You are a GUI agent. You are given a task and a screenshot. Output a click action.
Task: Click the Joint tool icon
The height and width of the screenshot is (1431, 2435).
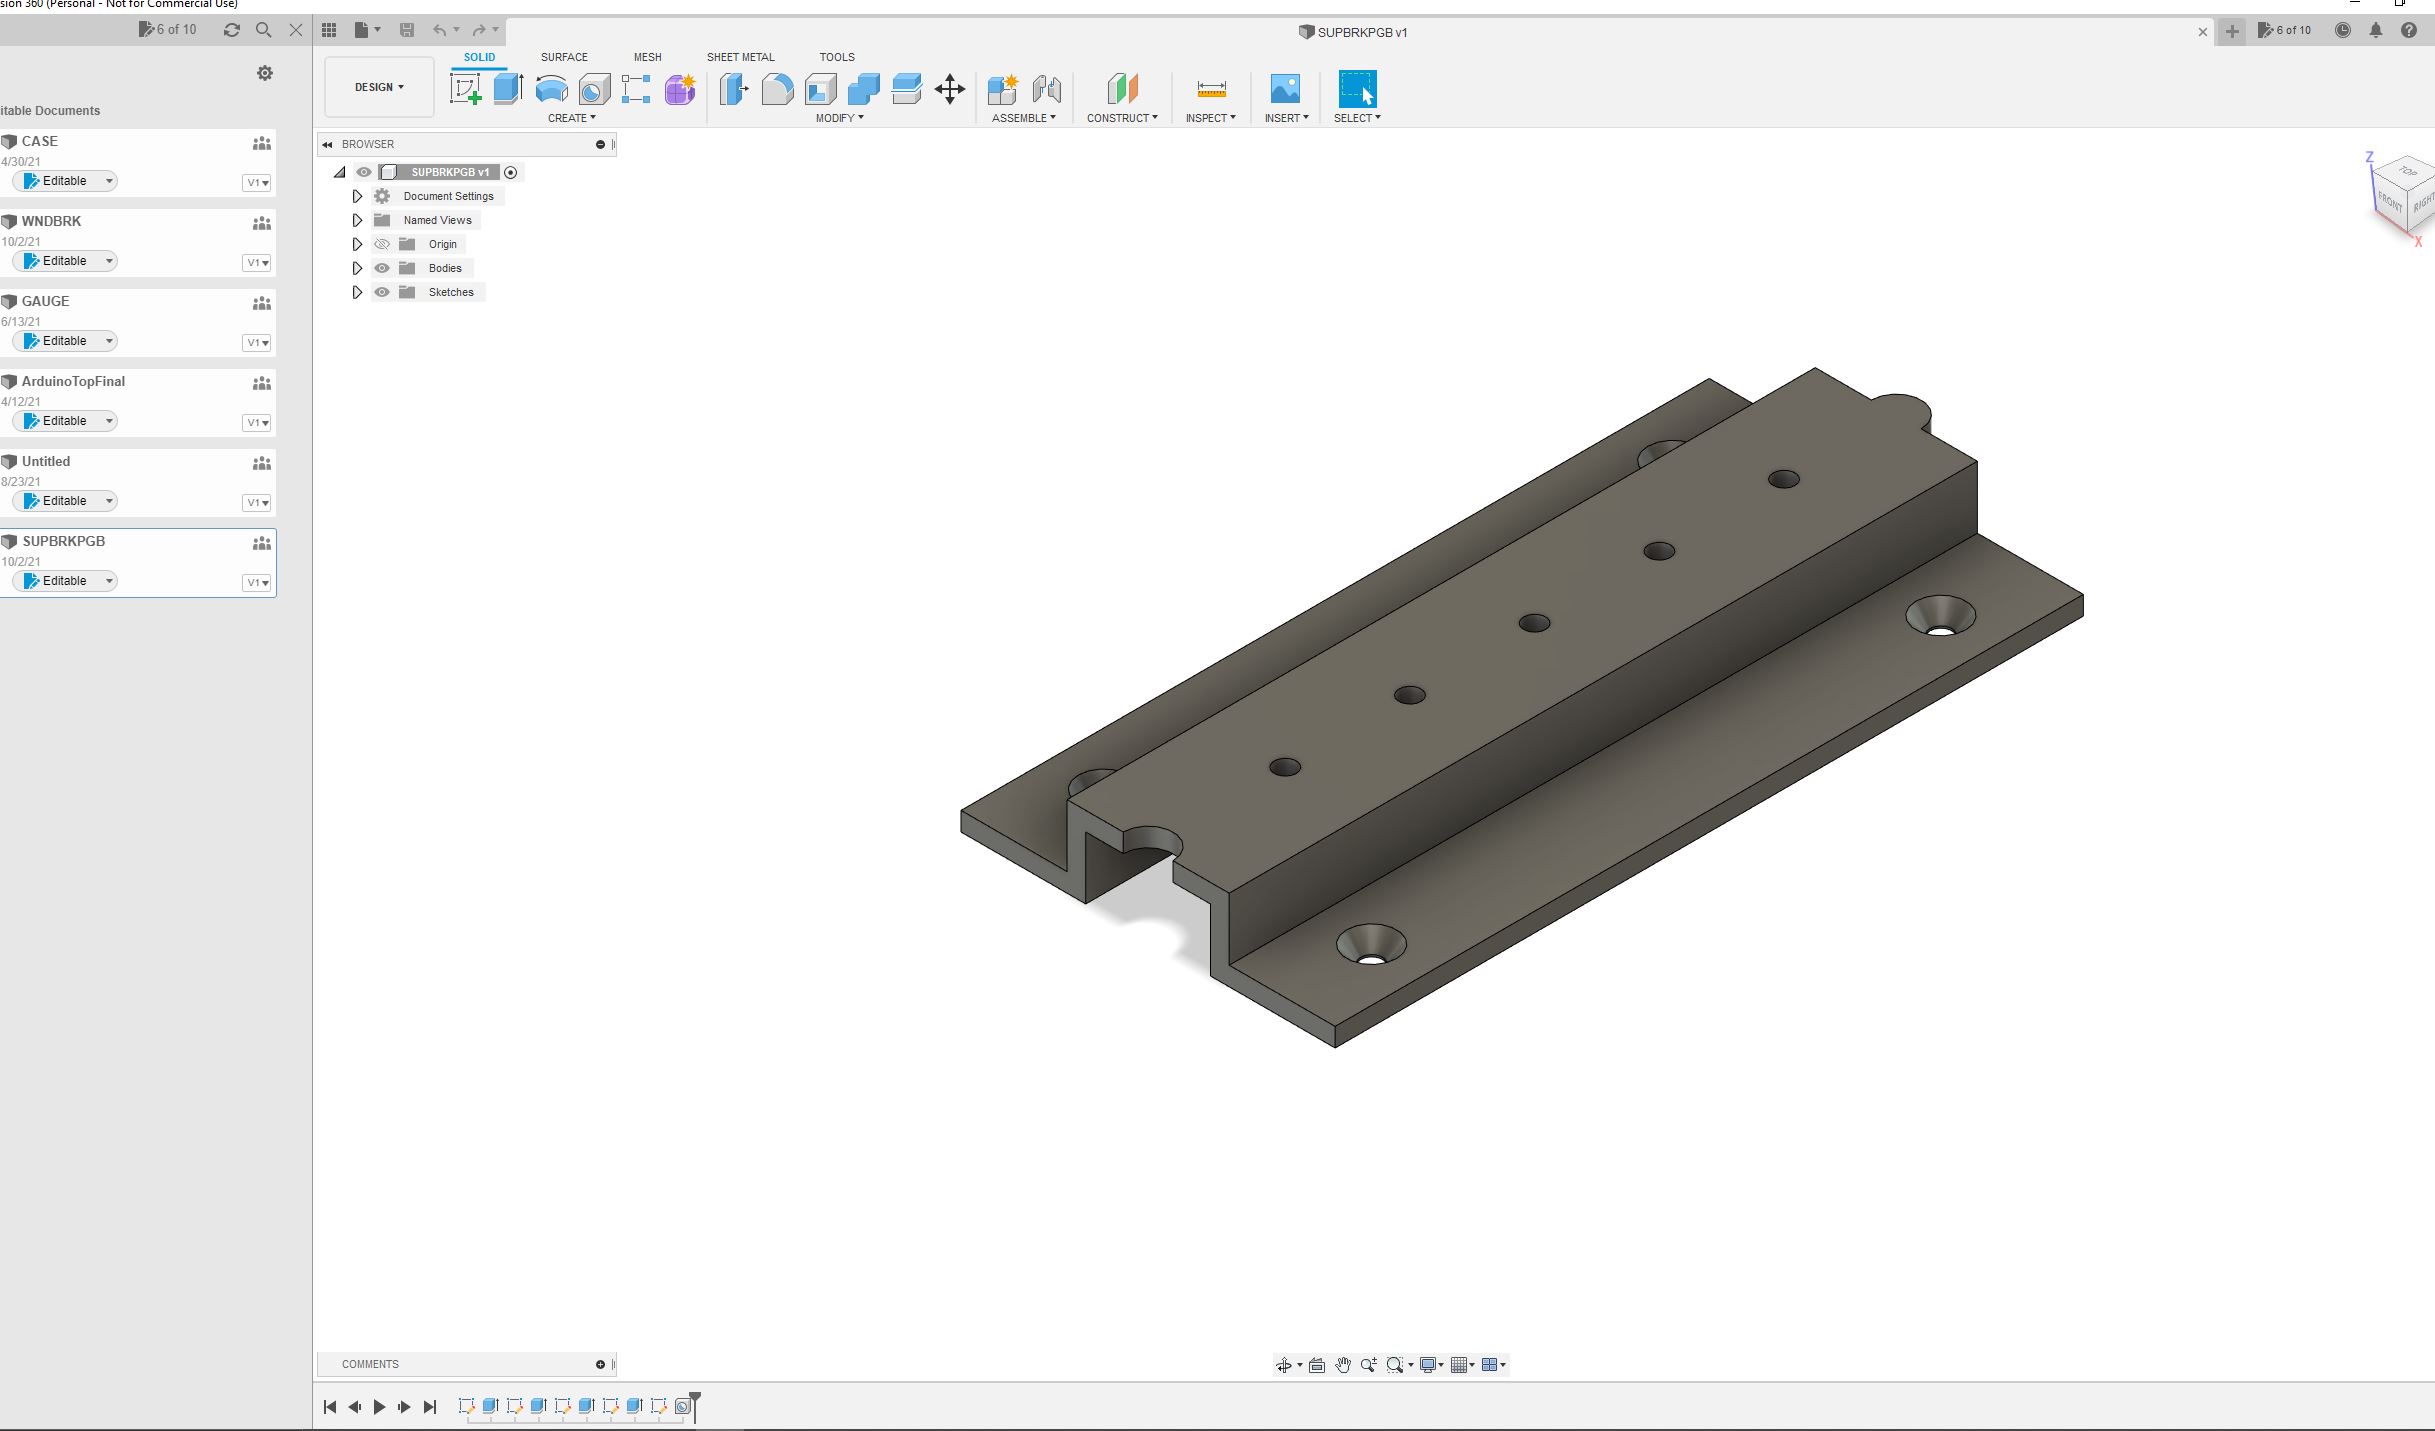pyautogui.click(x=1046, y=89)
